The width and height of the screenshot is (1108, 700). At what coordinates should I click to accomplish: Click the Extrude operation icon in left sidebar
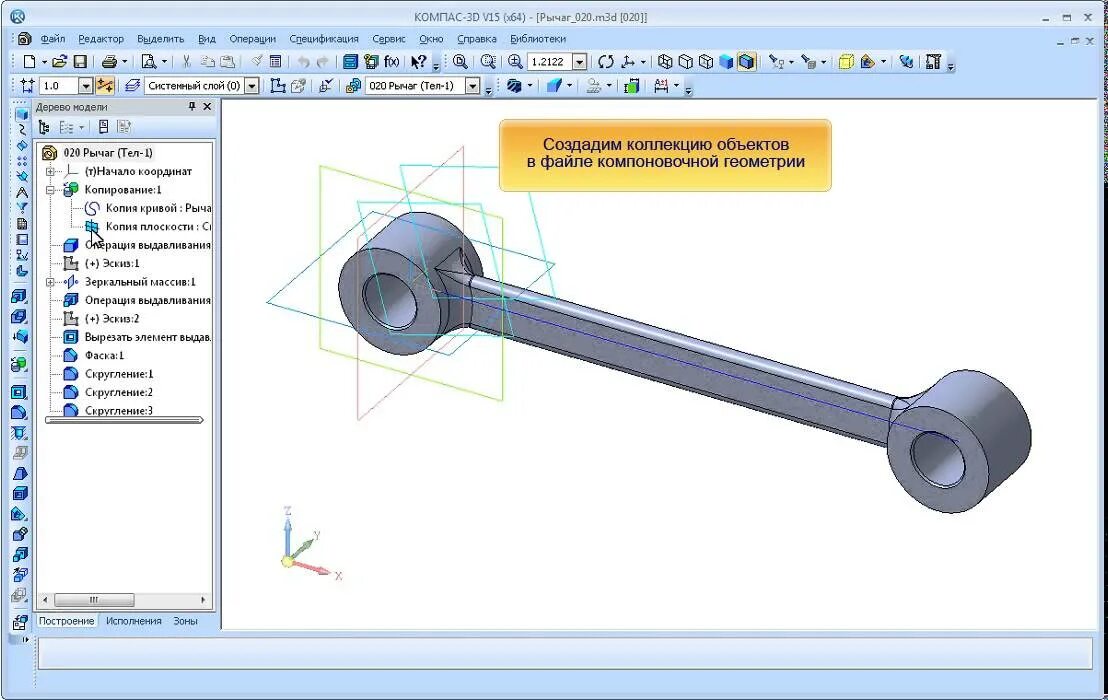(x=20, y=297)
